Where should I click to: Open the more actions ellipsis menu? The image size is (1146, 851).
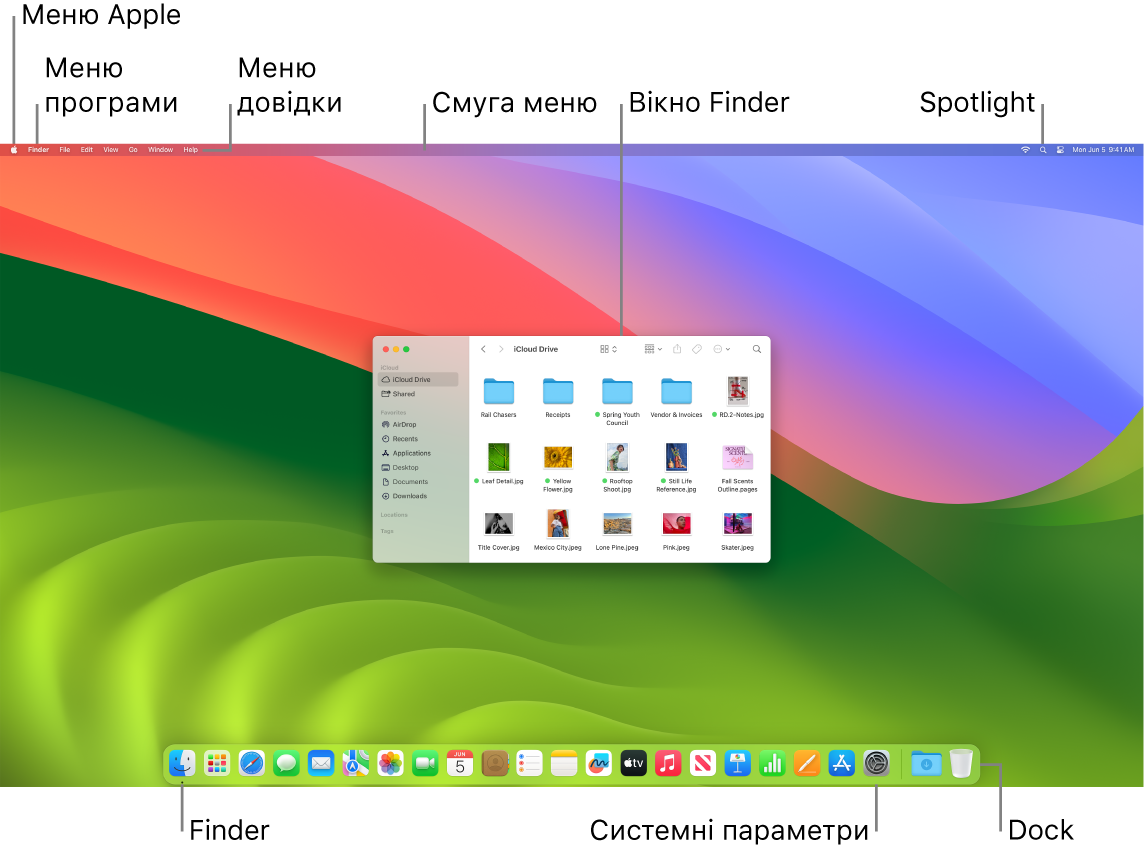coord(721,349)
